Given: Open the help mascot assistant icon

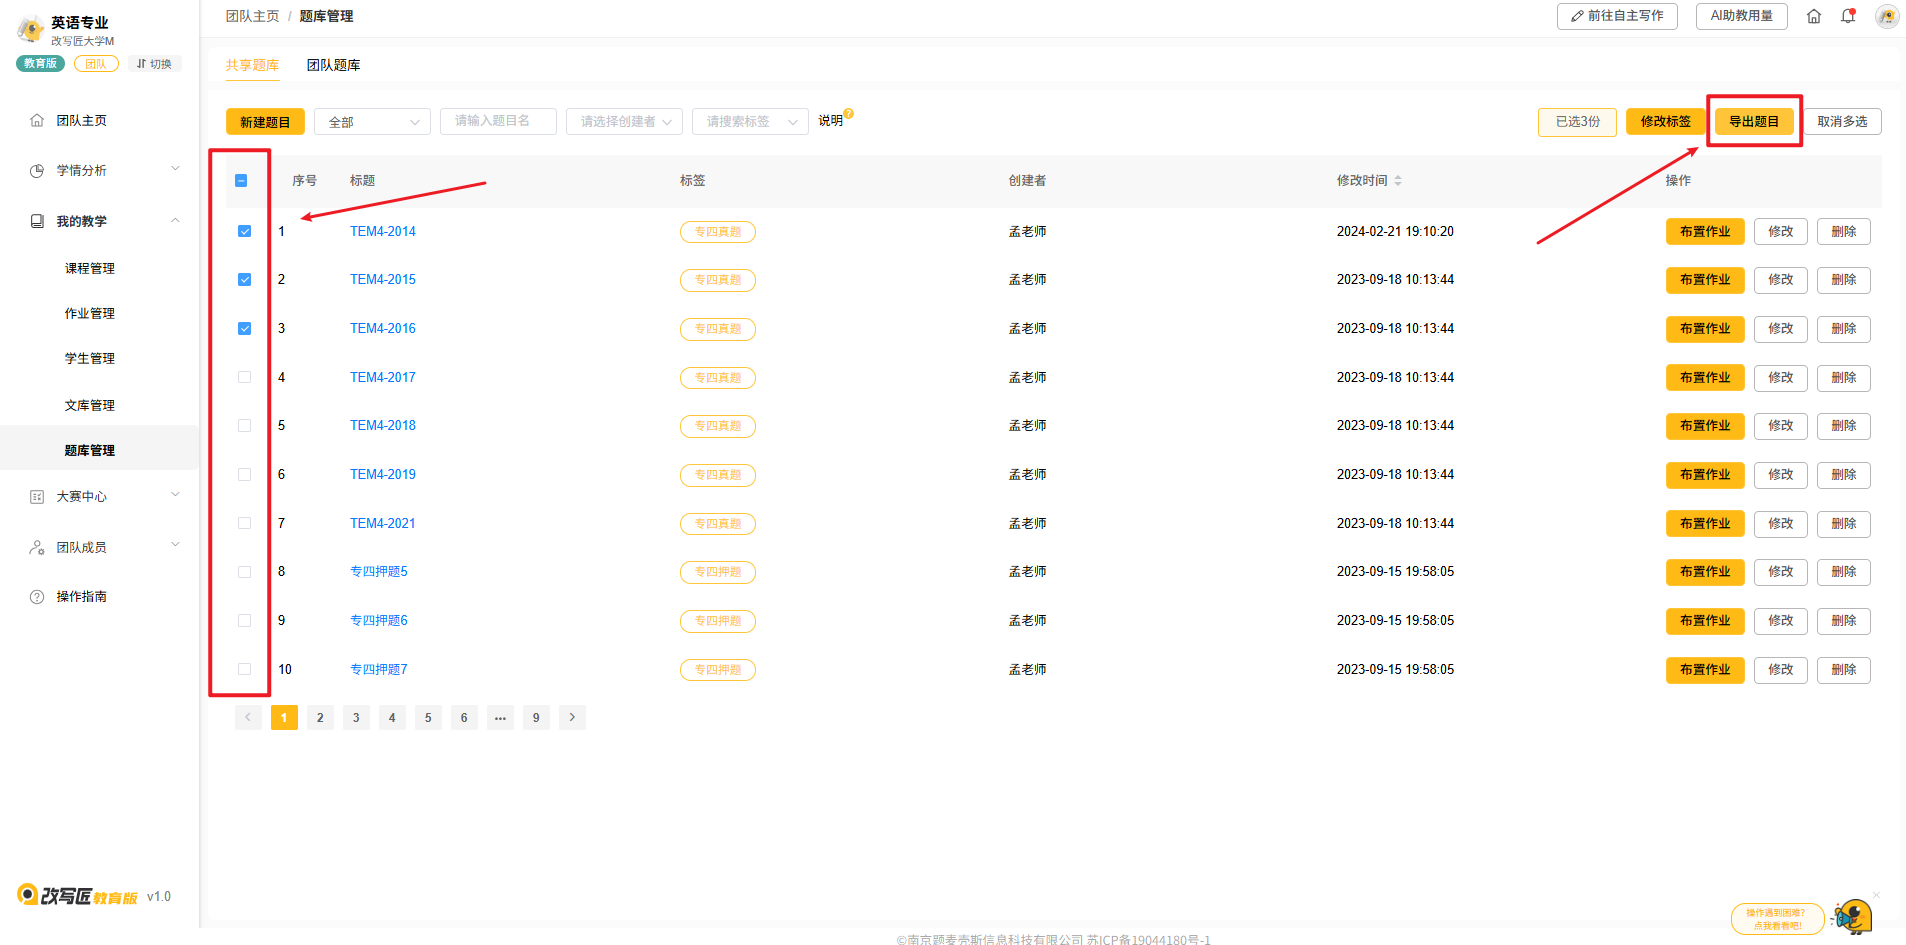Looking at the screenshot, I should pyautogui.click(x=1851, y=916).
